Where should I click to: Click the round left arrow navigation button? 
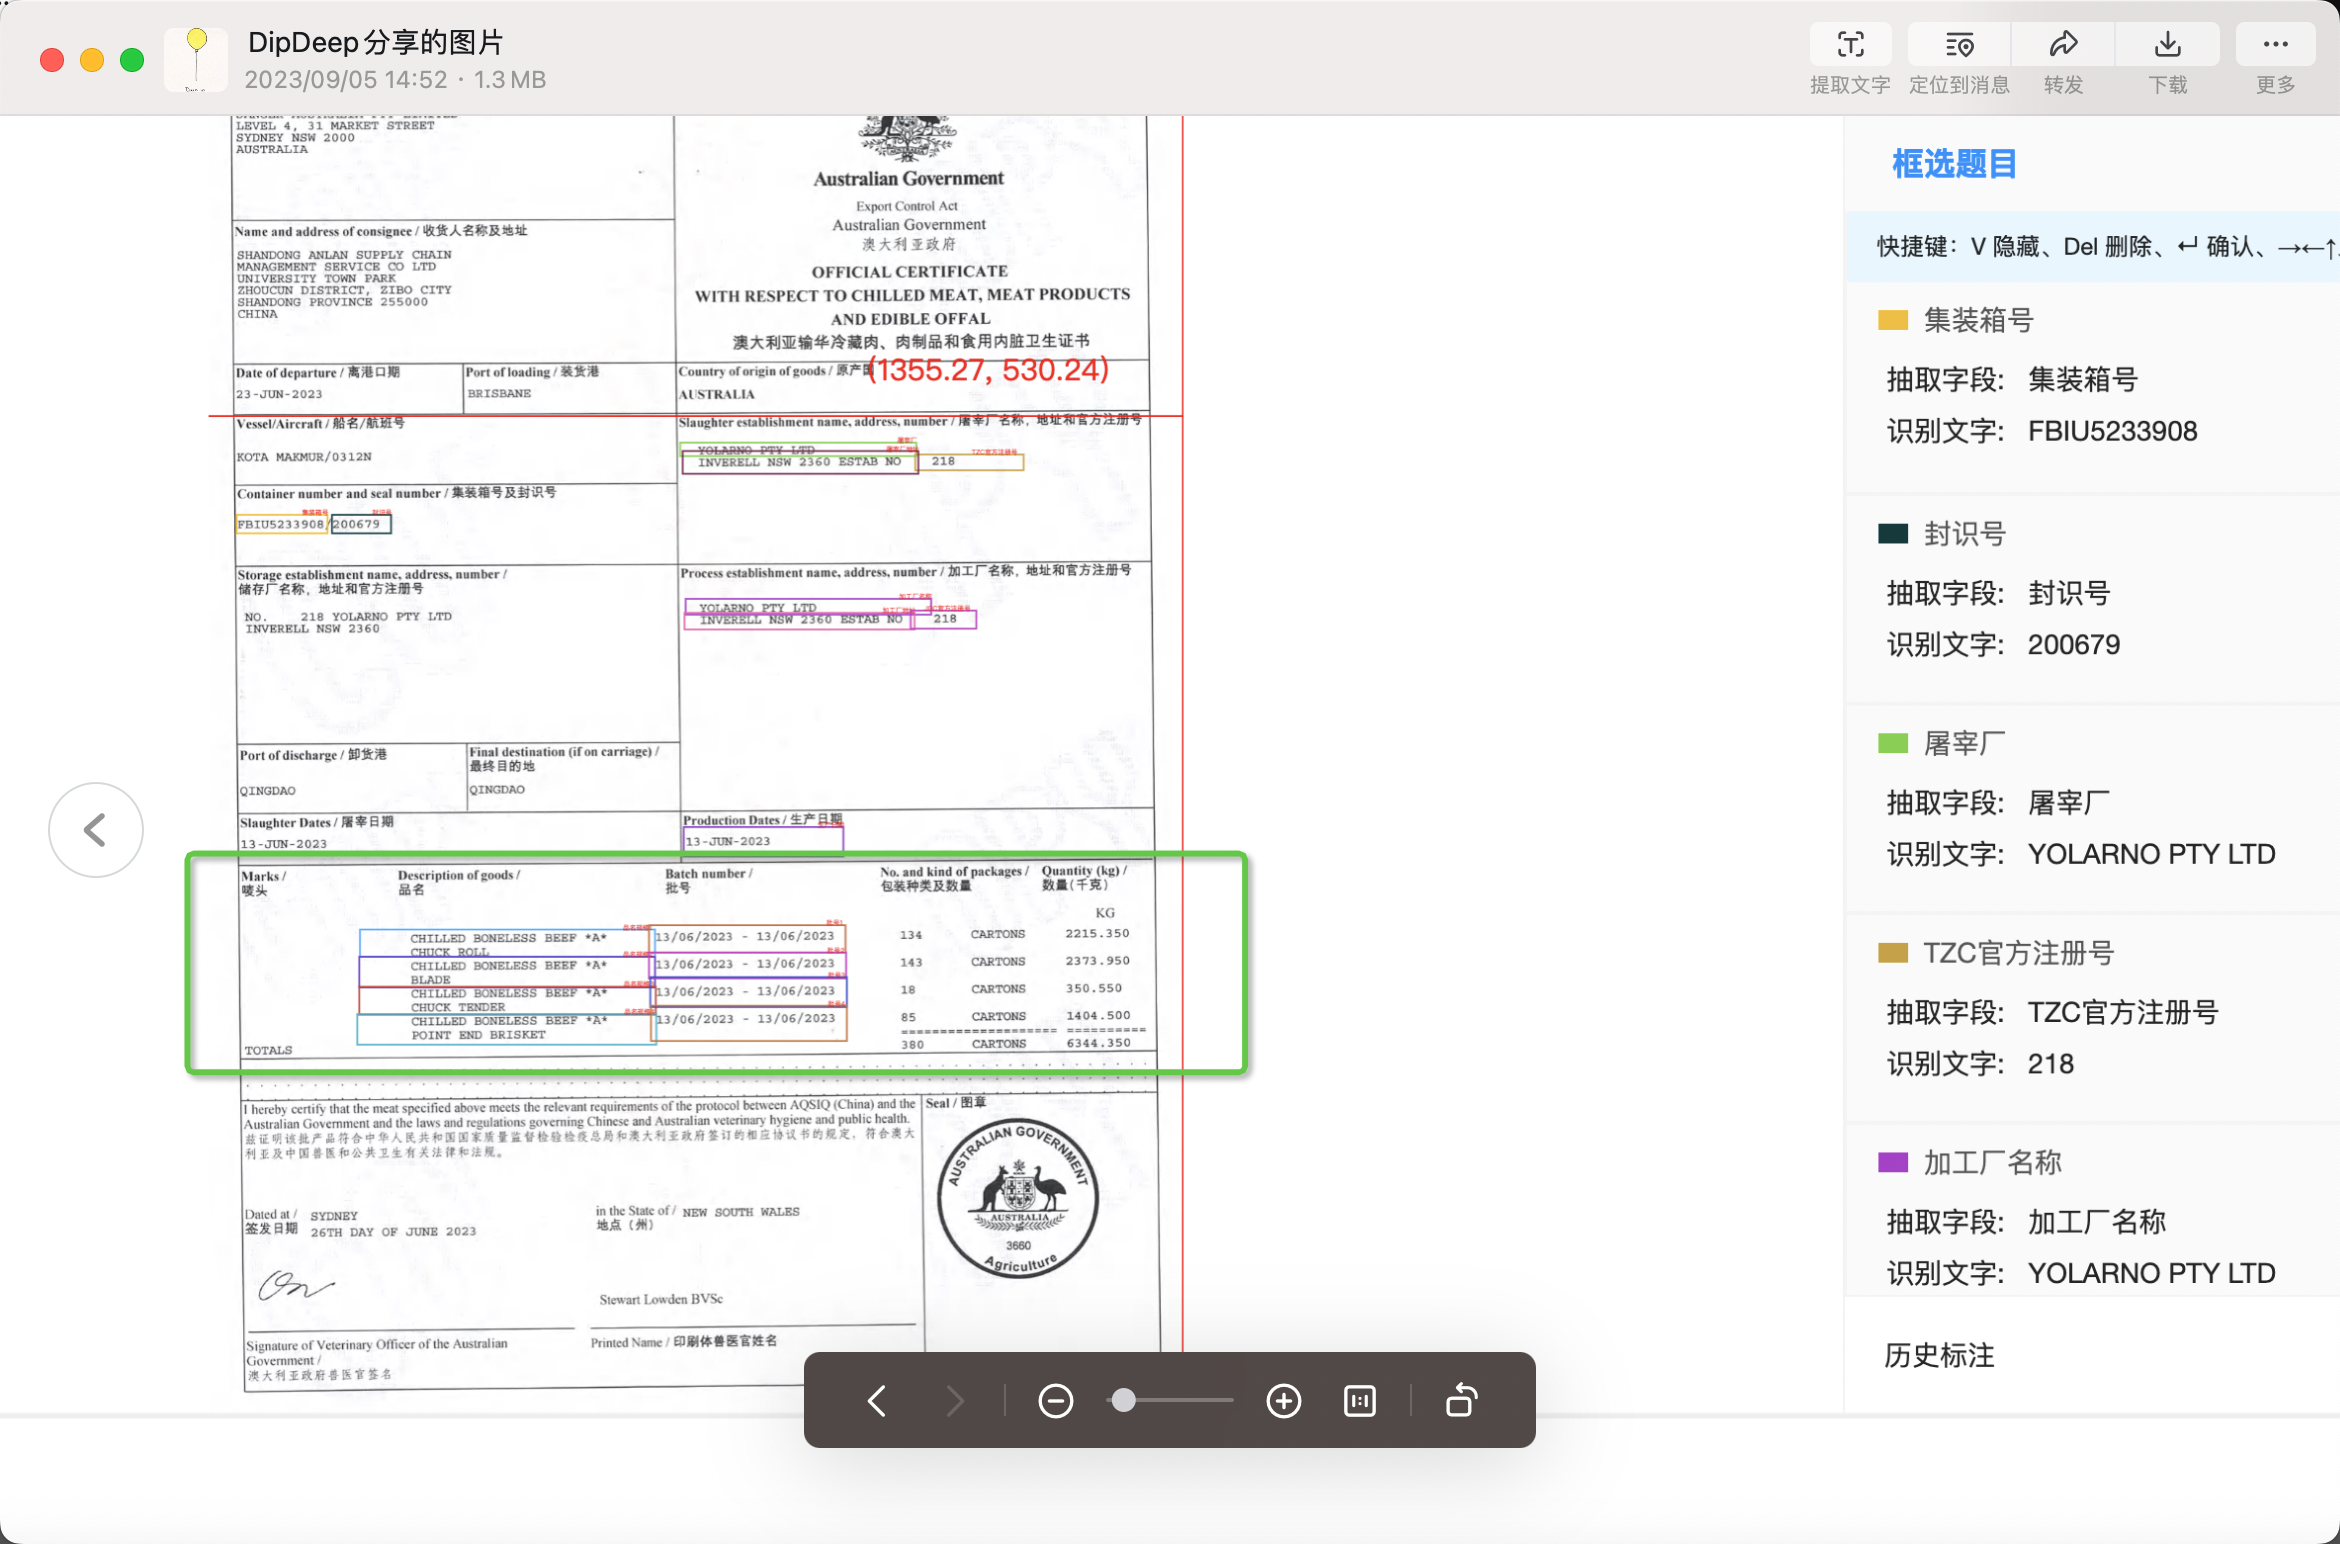tap(96, 829)
